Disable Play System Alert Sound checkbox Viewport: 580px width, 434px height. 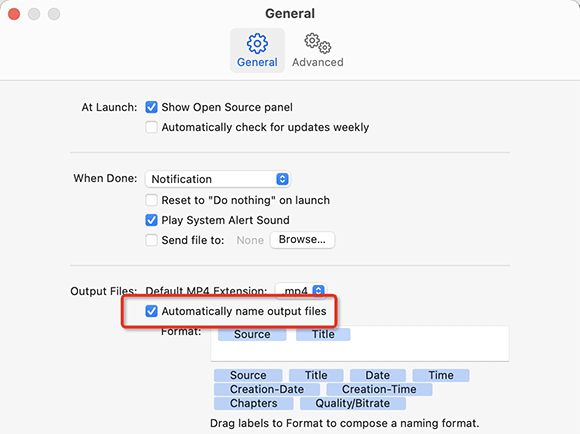coord(151,220)
